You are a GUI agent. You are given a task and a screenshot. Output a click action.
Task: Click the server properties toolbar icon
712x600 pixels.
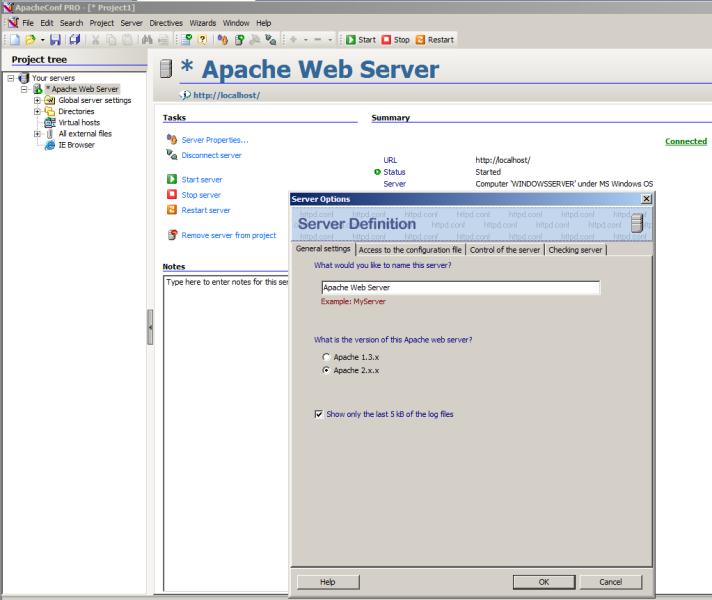pyautogui.click(x=222, y=40)
